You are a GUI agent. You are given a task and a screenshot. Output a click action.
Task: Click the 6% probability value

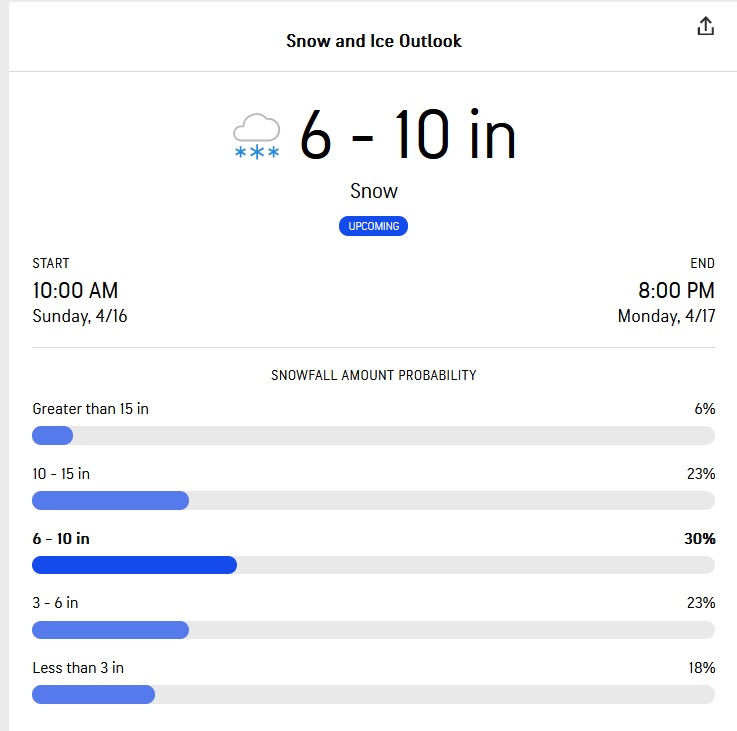(x=704, y=408)
